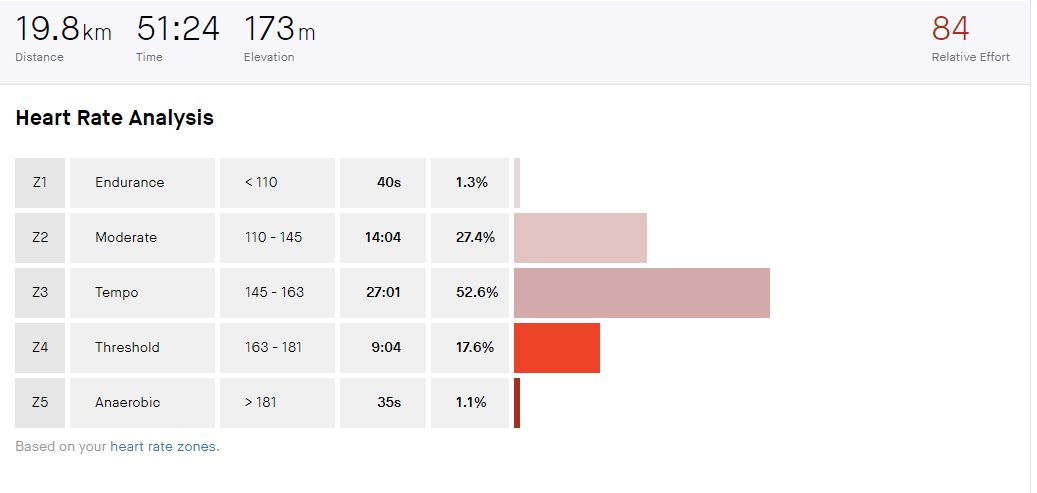Click the Endurance zone name
The image size is (1037, 493).
click(x=129, y=183)
